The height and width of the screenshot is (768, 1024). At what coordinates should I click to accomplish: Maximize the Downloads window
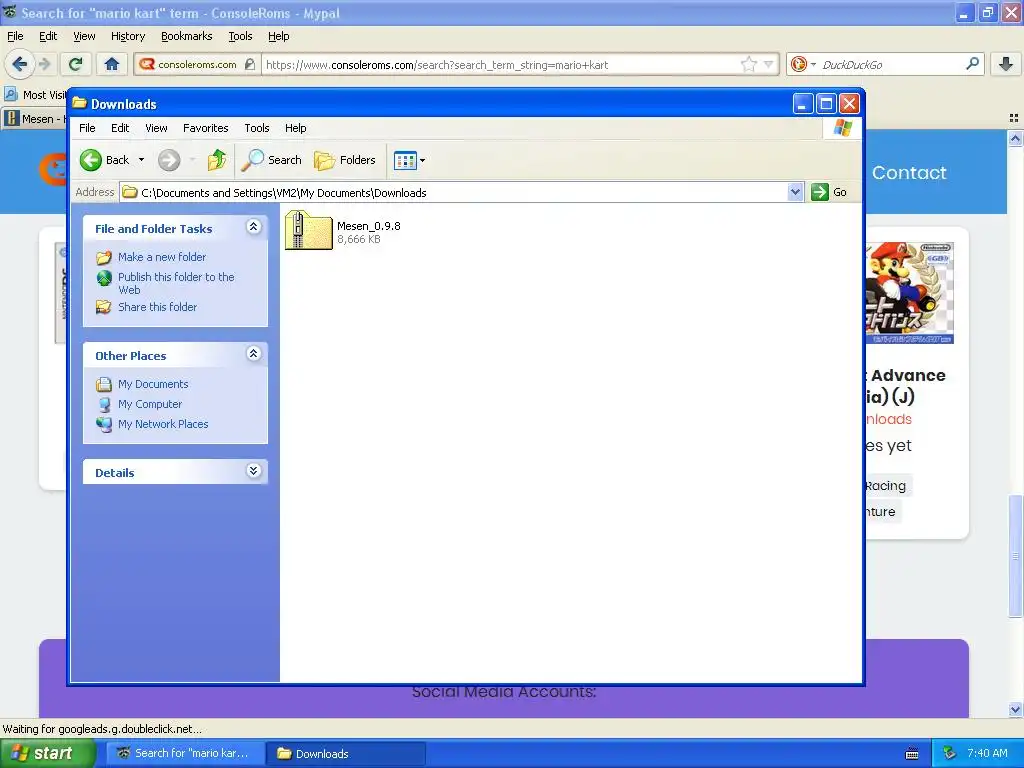point(826,104)
